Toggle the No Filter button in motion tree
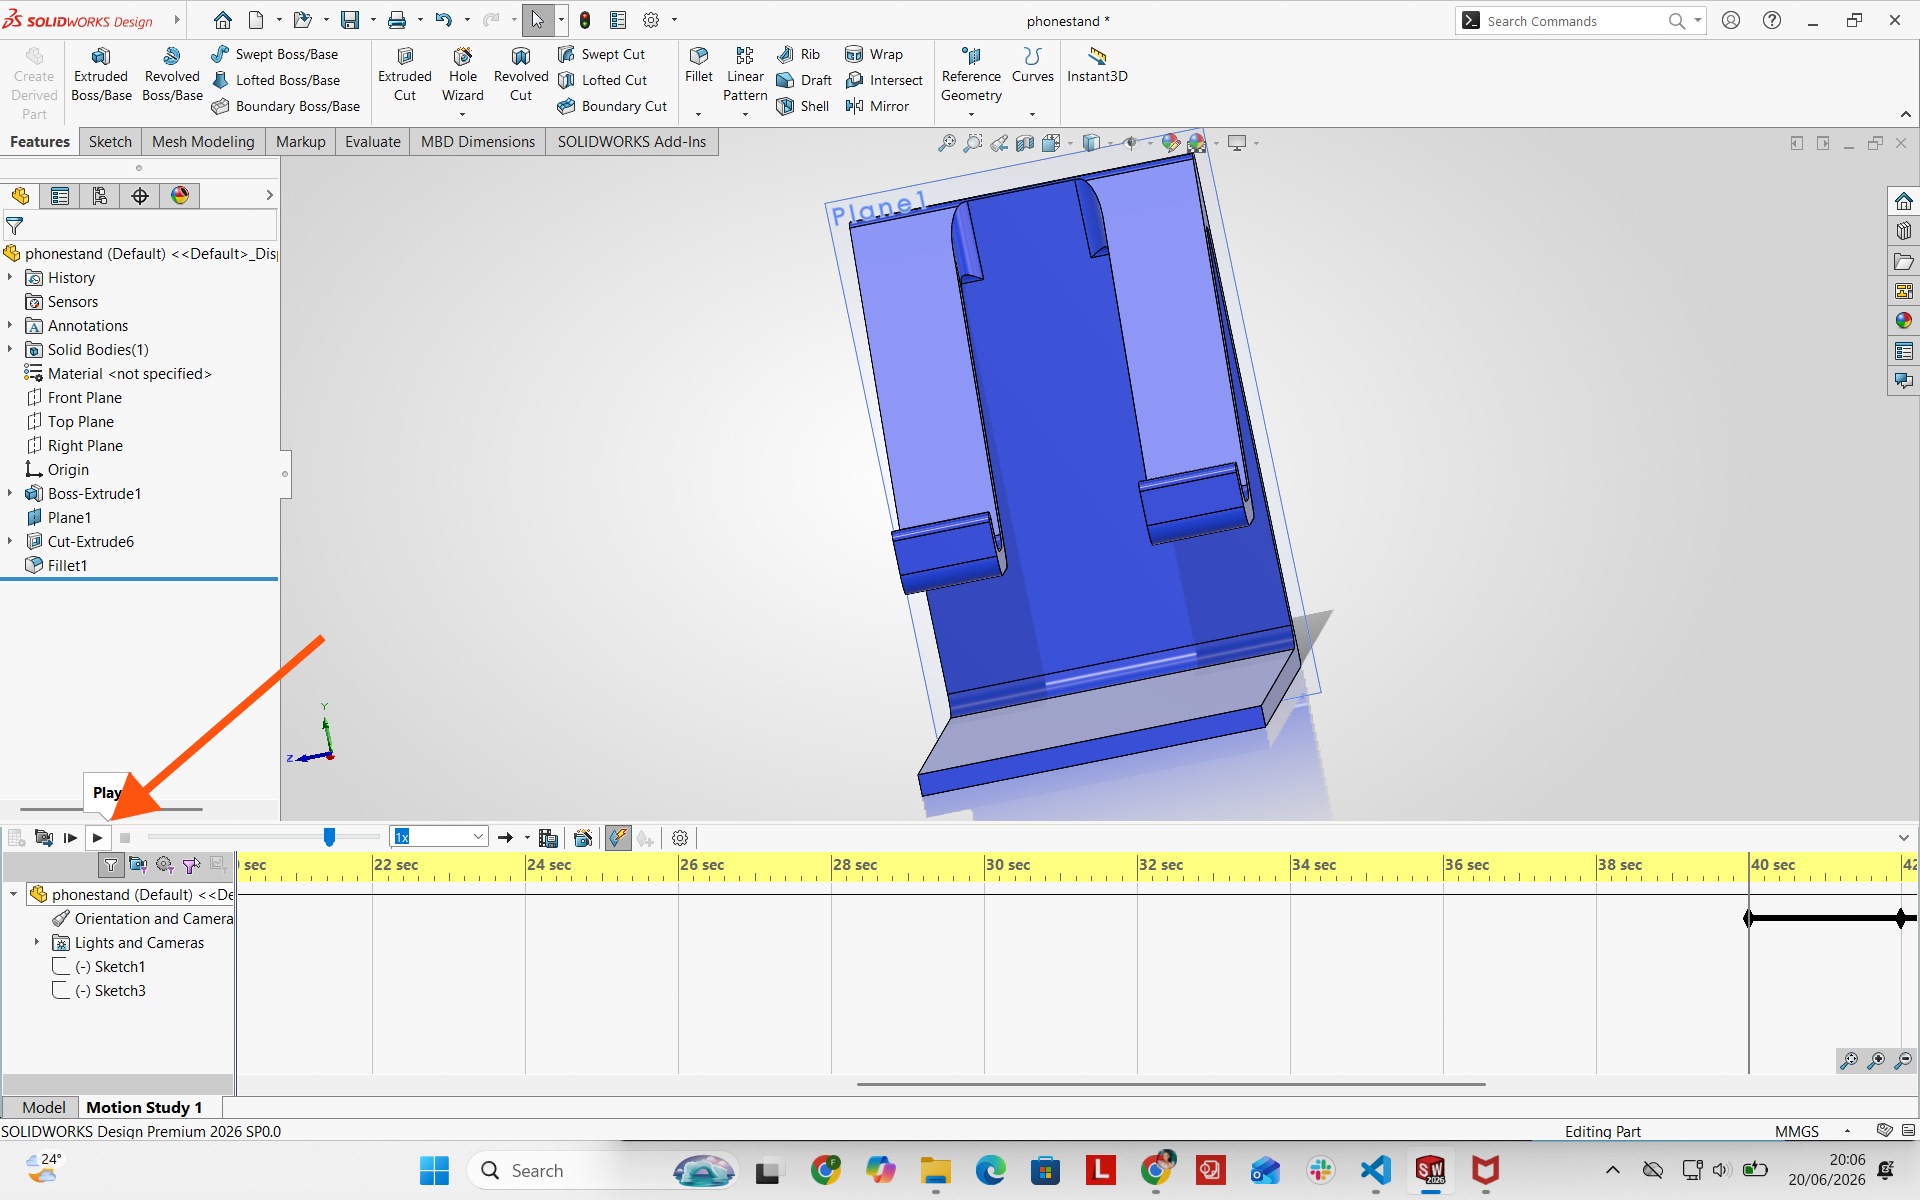Screen dimensions: 1920x1200 [x=111, y=865]
